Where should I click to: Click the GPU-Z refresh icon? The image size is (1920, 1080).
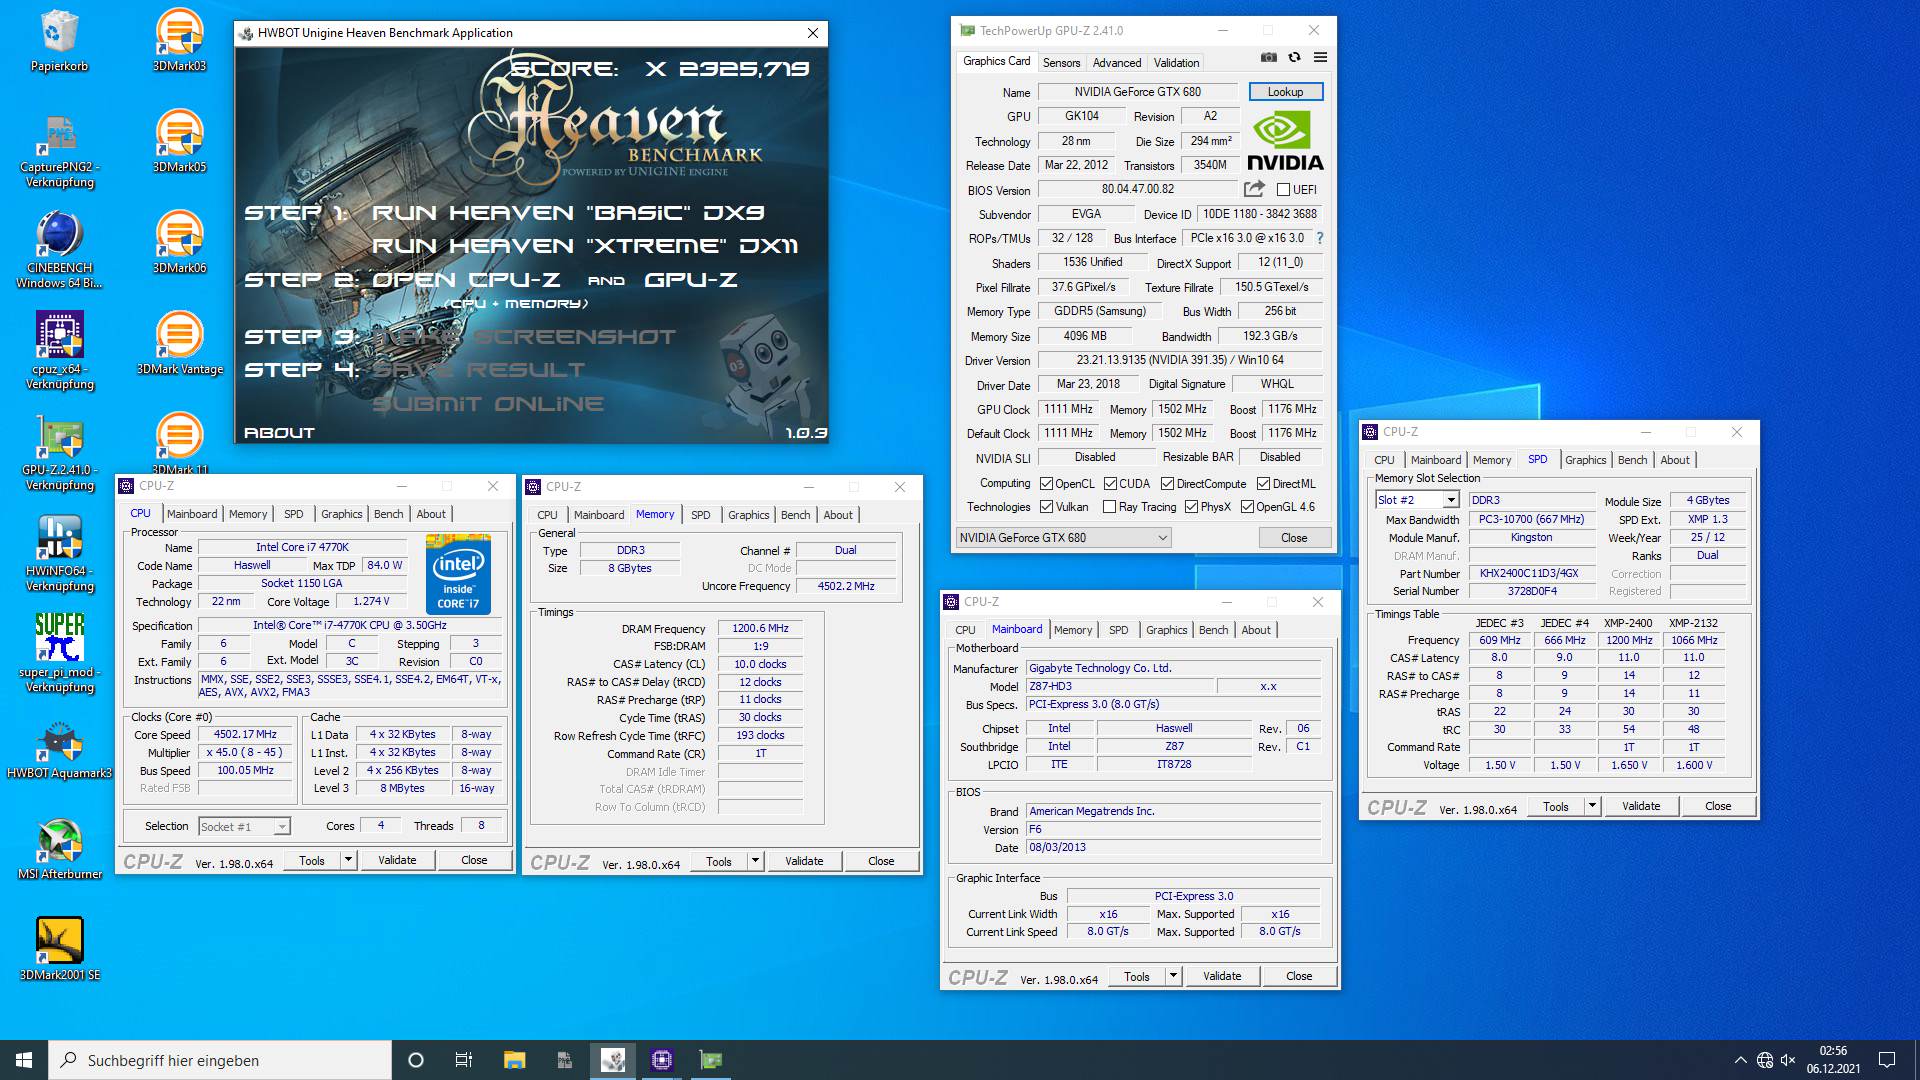pyautogui.click(x=1294, y=58)
